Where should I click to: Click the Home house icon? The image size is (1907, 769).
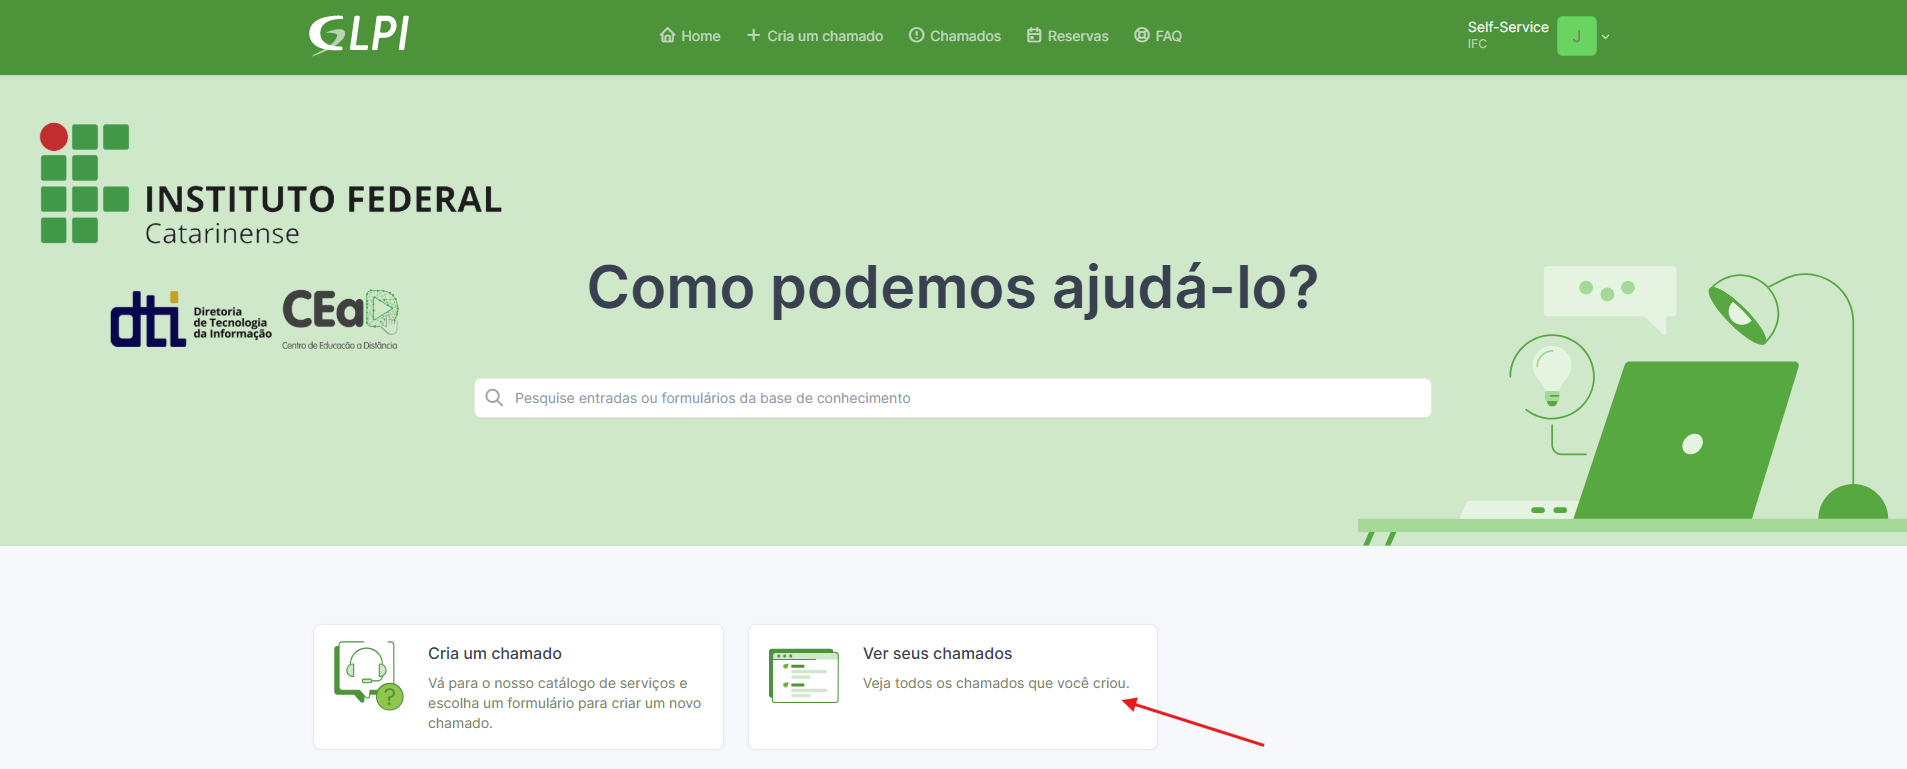(x=667, y=35)
